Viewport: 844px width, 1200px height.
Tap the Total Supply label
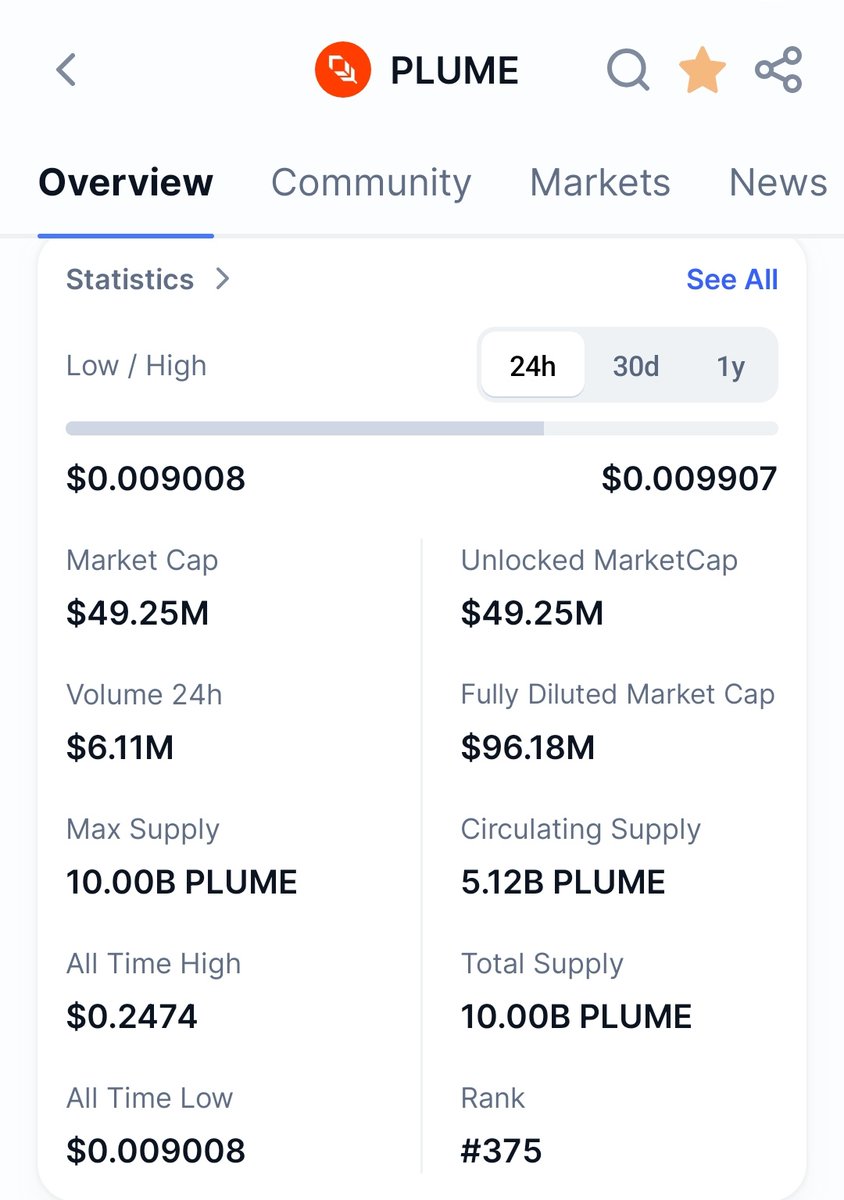coord(542,964)
